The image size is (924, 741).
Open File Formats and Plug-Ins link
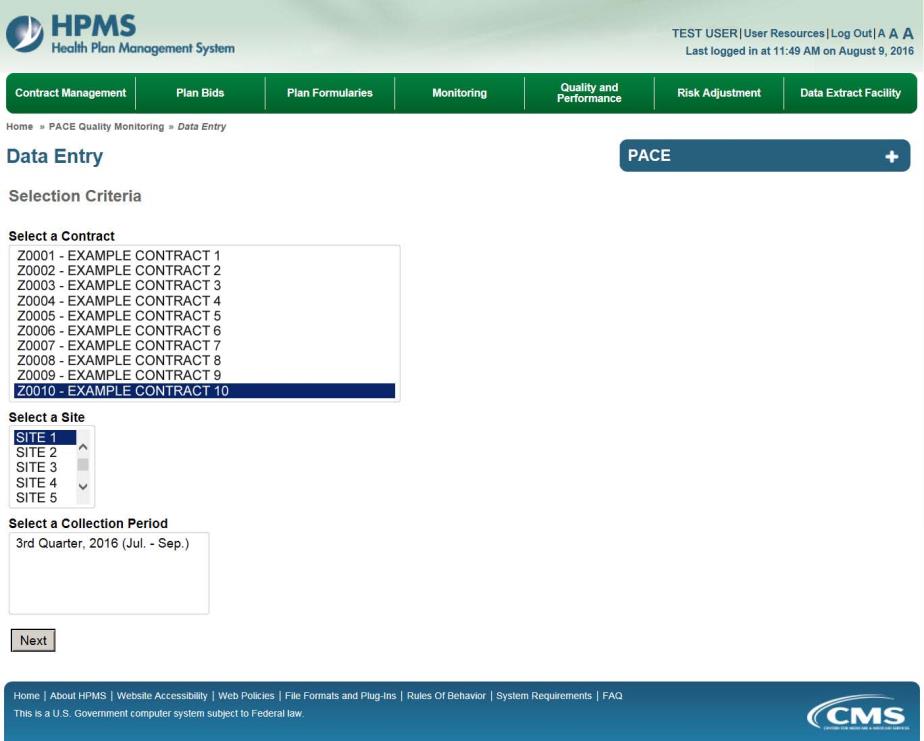[x=341, y=696]
